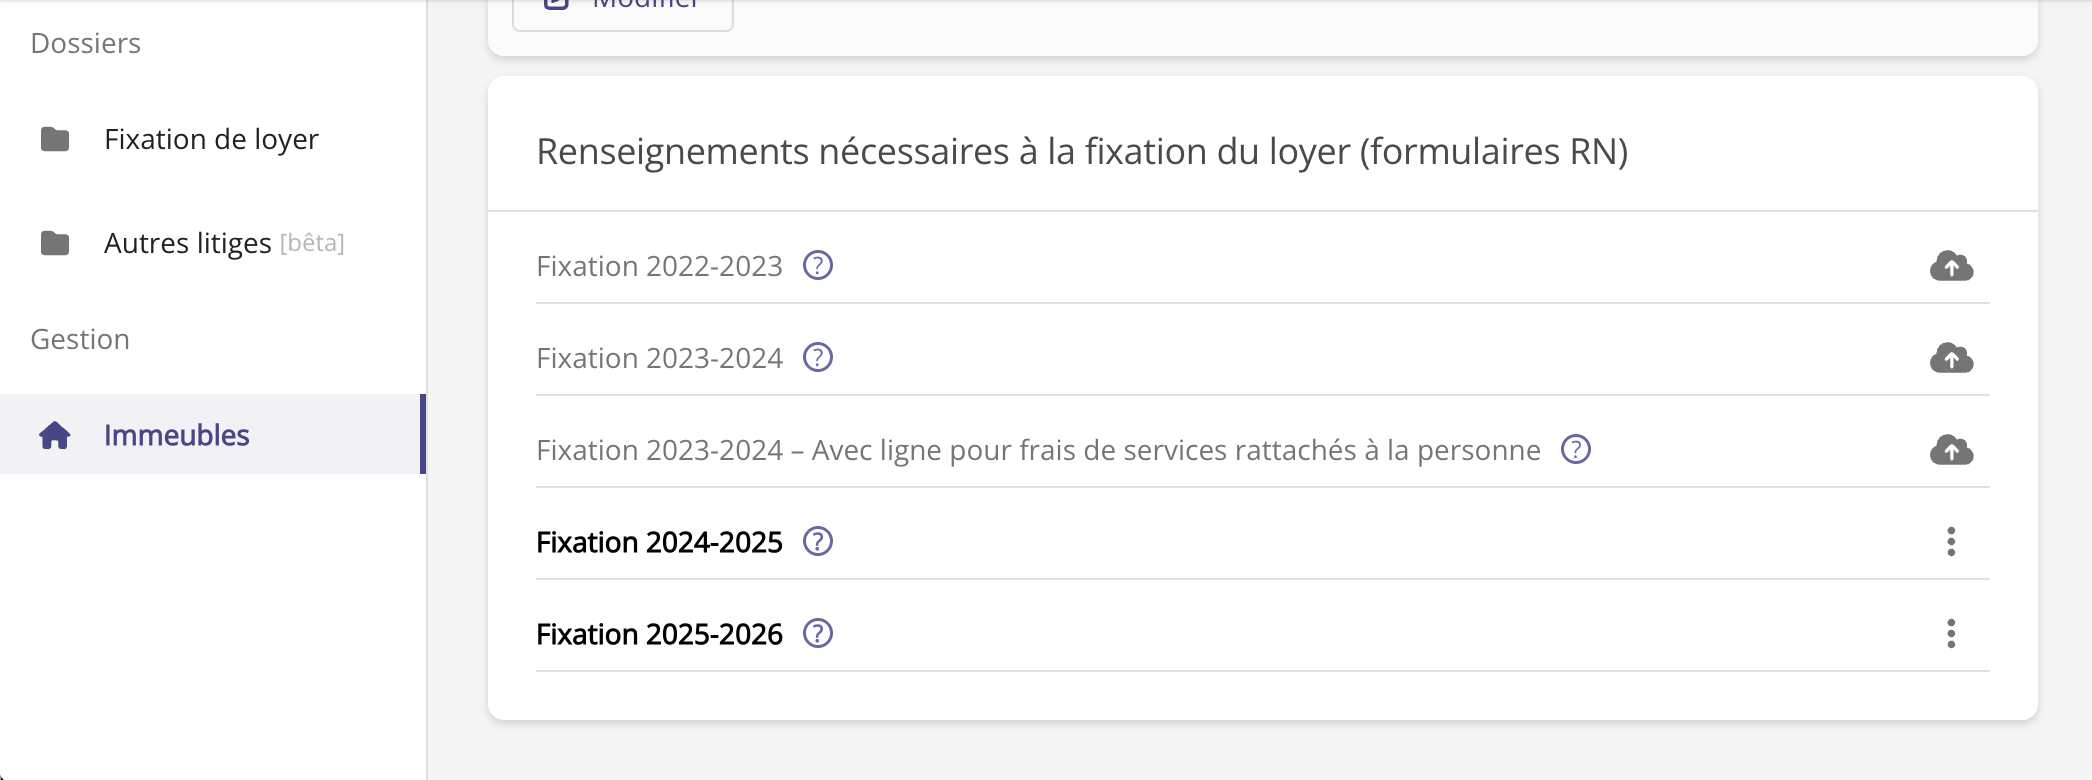Click folder icon next to Fixation de loyer
Image resolution: width=2092 pixels, height=780 pixels.
tap(55, 139)
